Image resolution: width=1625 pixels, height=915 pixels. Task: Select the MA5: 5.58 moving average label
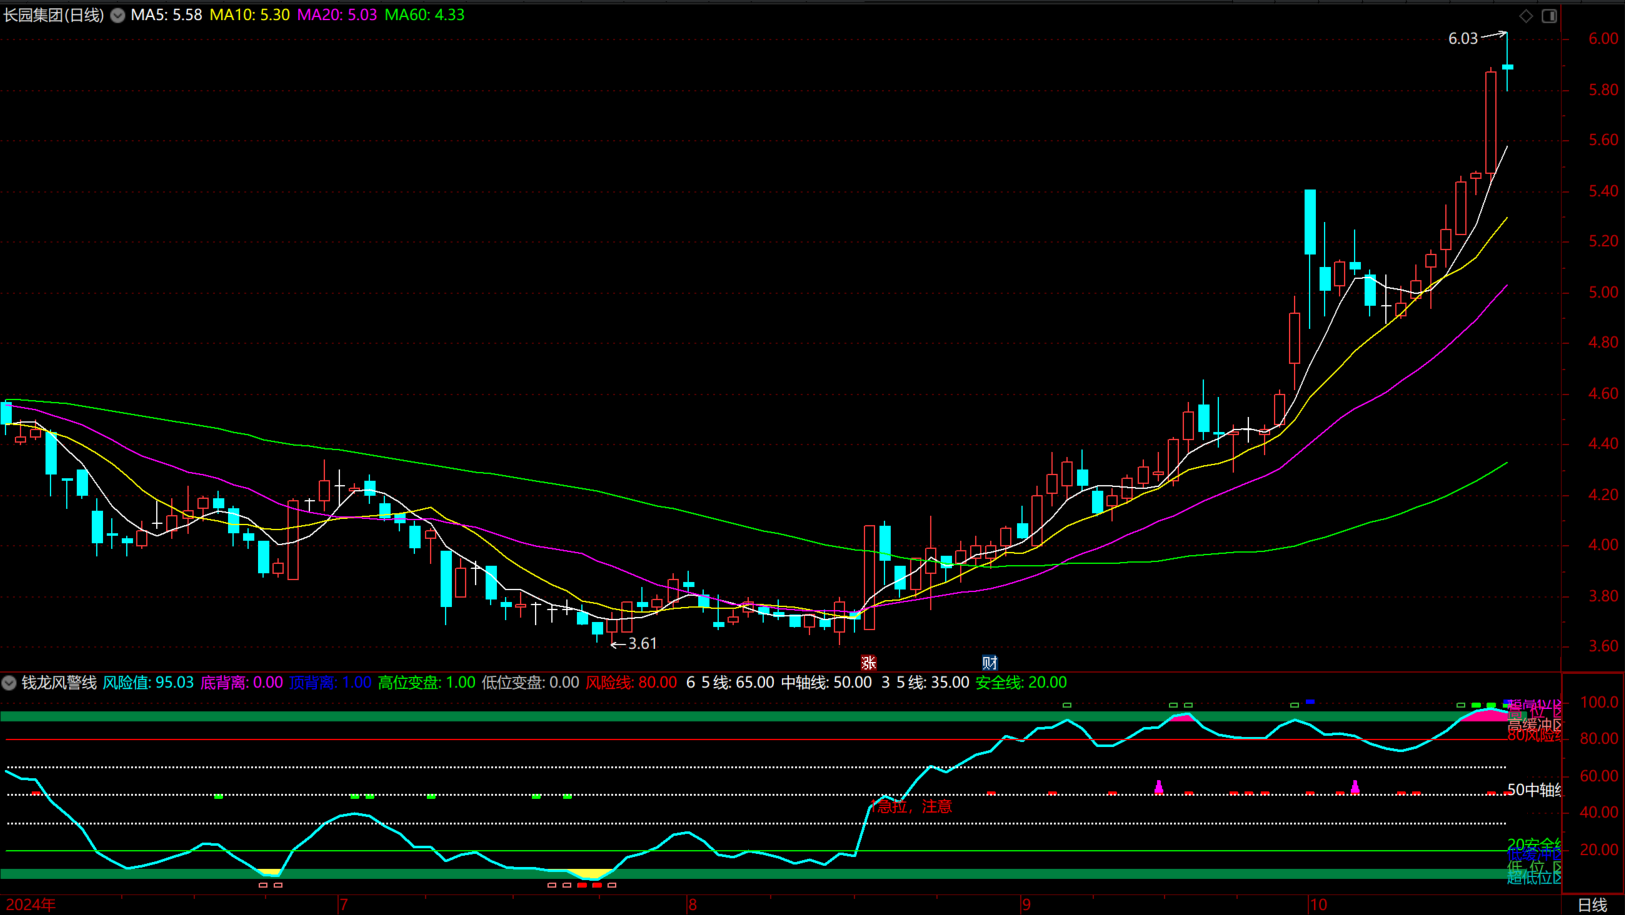point(166,15)
